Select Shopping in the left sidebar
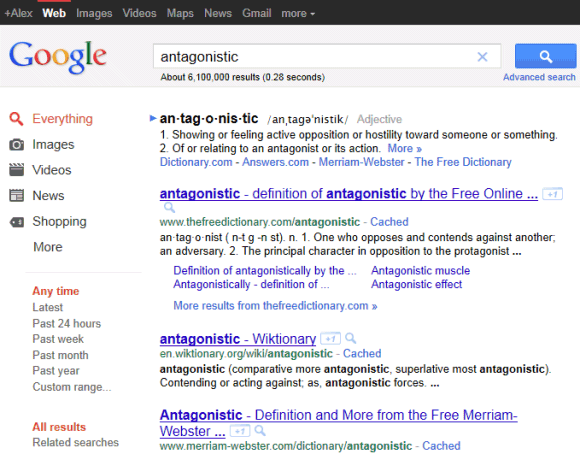This screenshot has height=454, width=580. pos(60,221)
